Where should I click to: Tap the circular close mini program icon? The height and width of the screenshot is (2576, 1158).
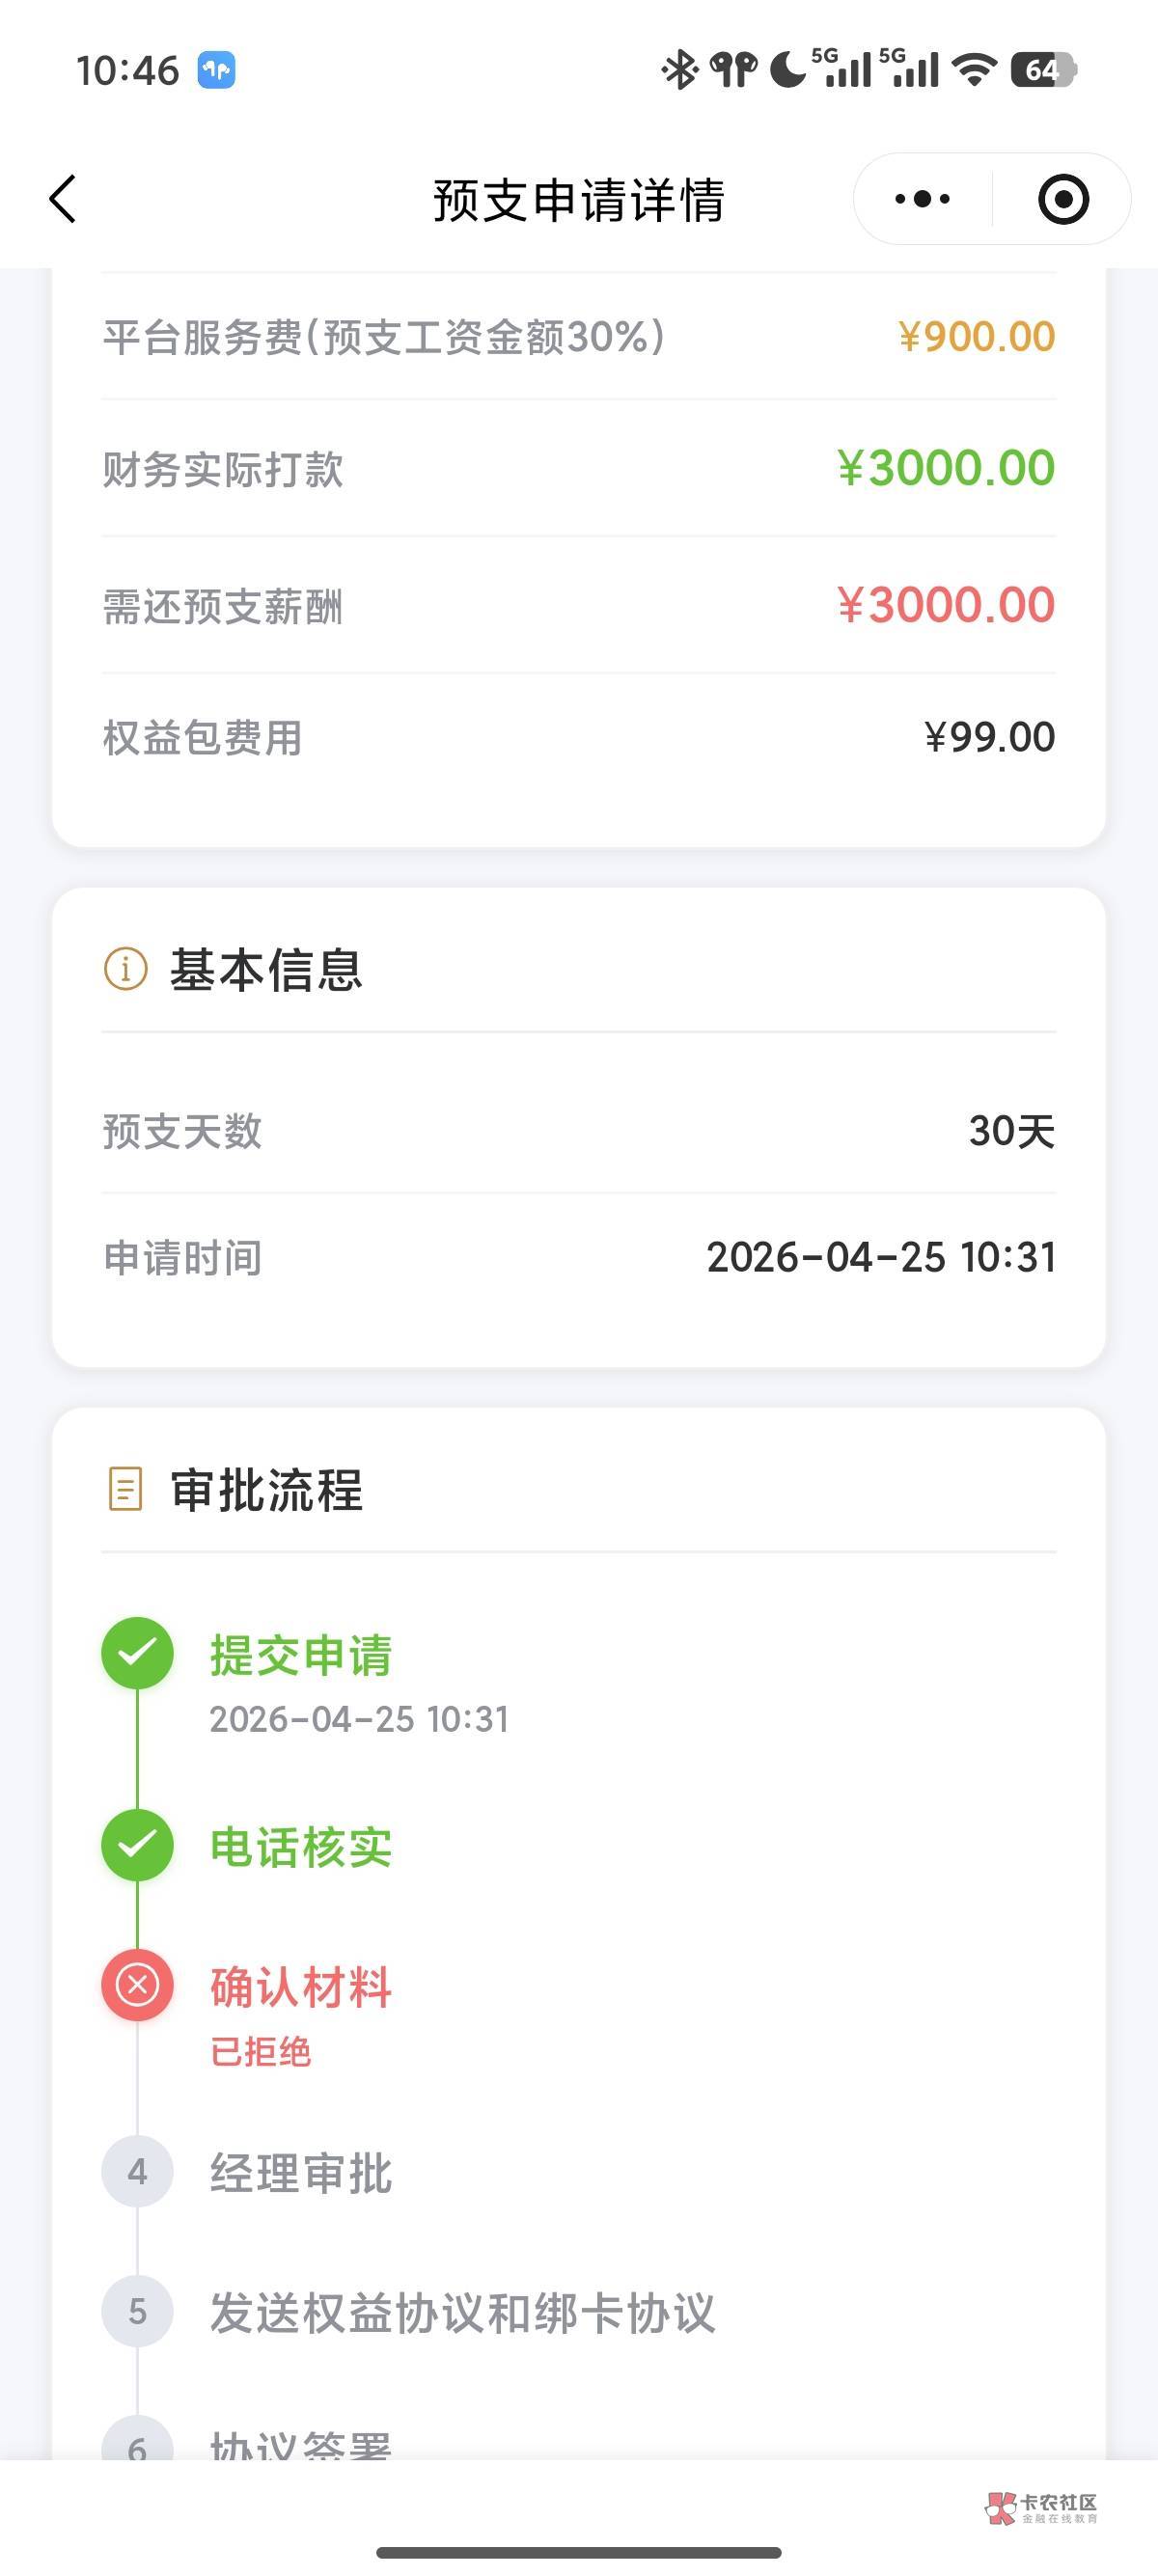[x=1063, y=199]
